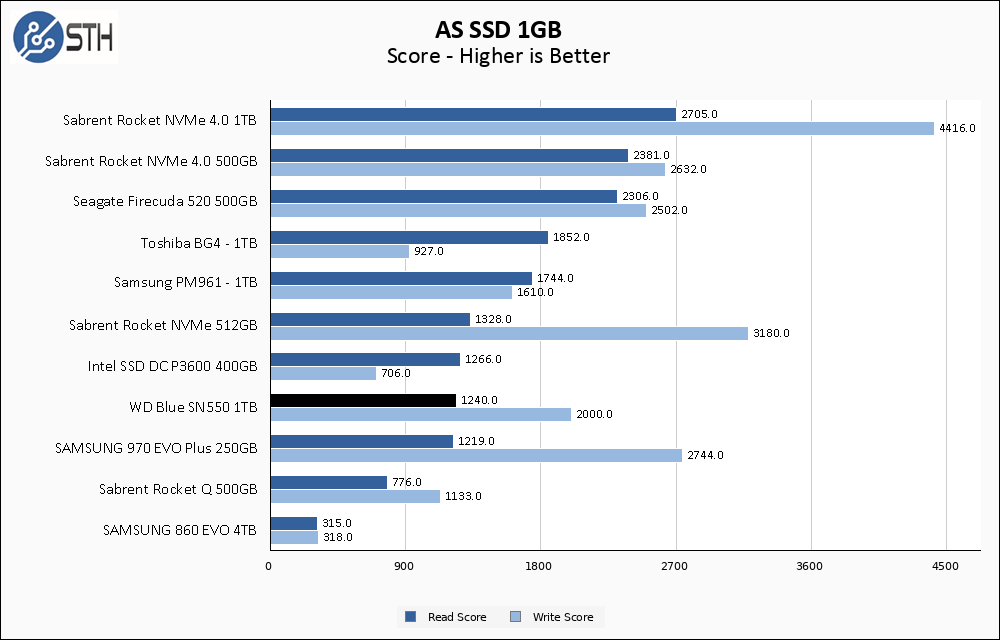Screen dimensions: 1000x640
Task: Select the SAMSUNG 970 EVO Plus 250GB label
Action: 156,448
